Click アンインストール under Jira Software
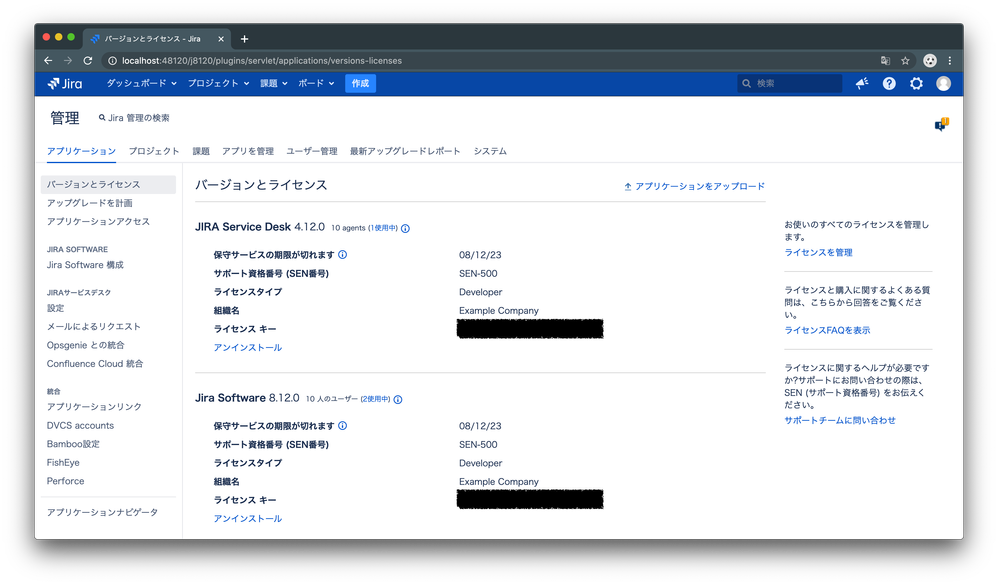This screenshot has width=998, height=585. (248, 519)
